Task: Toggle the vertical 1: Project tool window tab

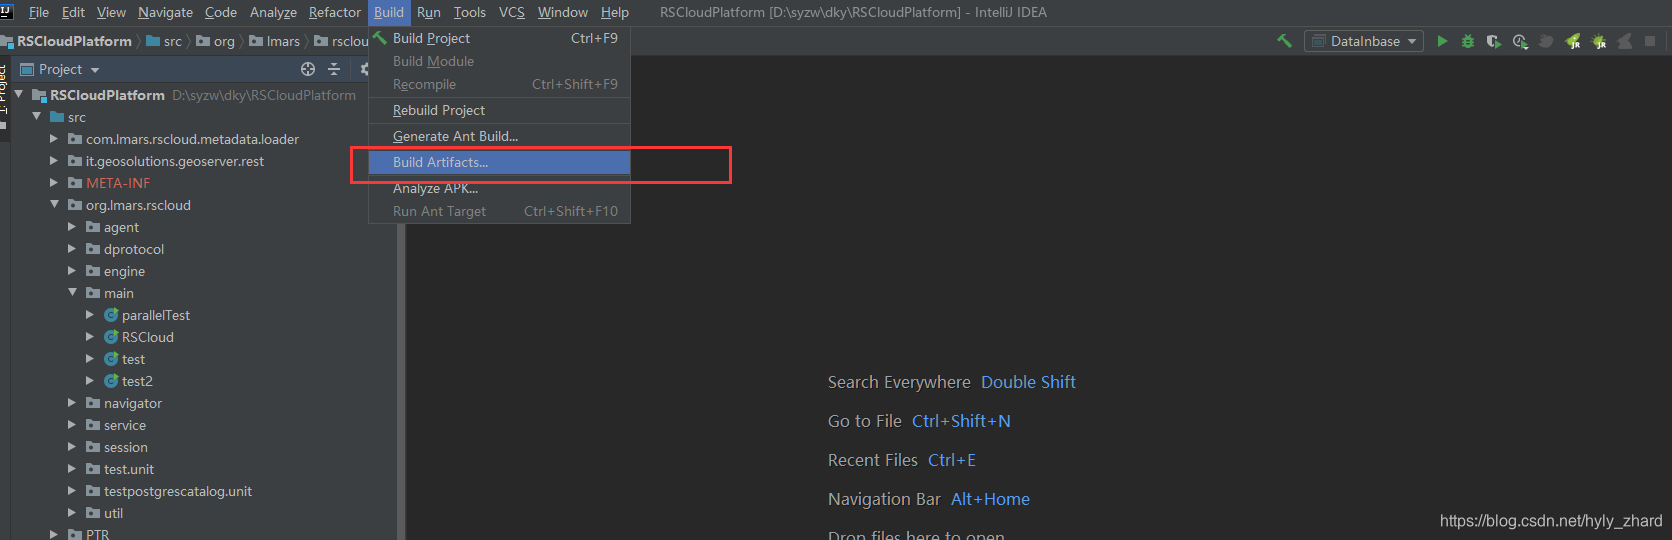Action: [4, 98]
